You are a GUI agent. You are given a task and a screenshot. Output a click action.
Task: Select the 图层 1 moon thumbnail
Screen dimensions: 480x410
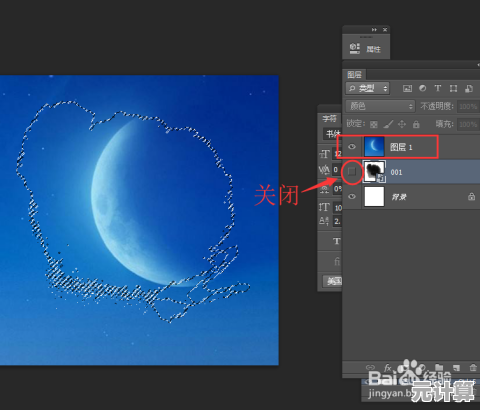click(x=374, y=147)
